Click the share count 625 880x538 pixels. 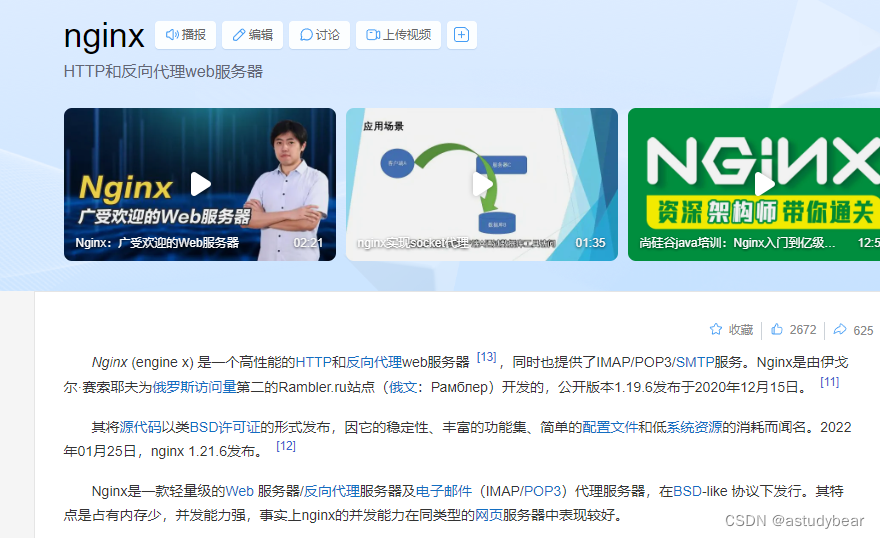click(x=863, y=330)
